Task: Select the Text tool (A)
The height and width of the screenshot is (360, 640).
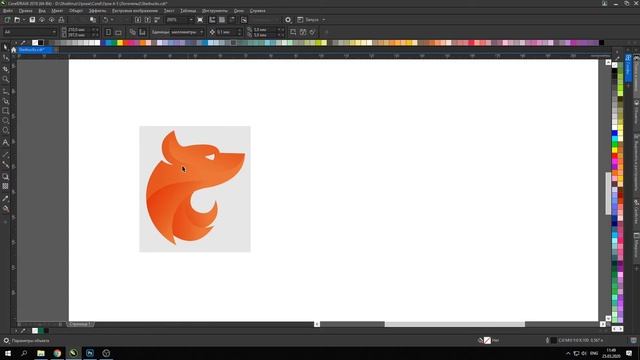Action: click(5, 142)
